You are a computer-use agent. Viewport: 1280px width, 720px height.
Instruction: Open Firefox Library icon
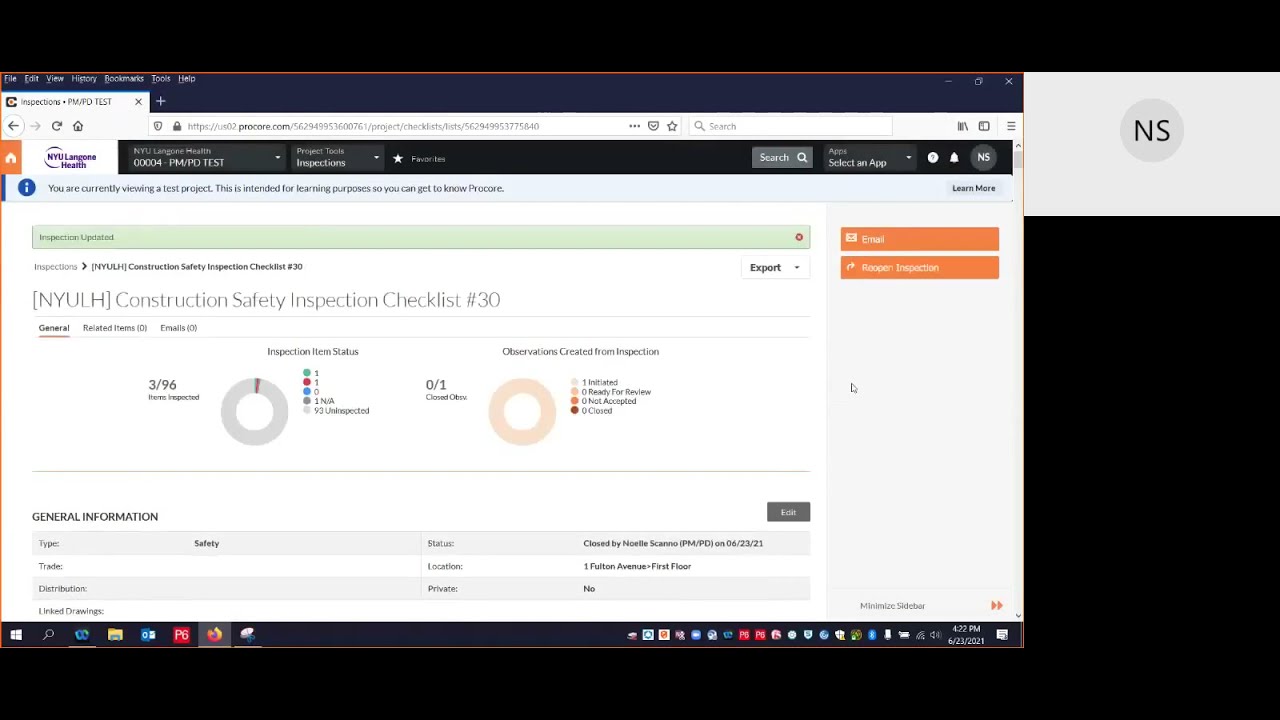coord(963,126)
